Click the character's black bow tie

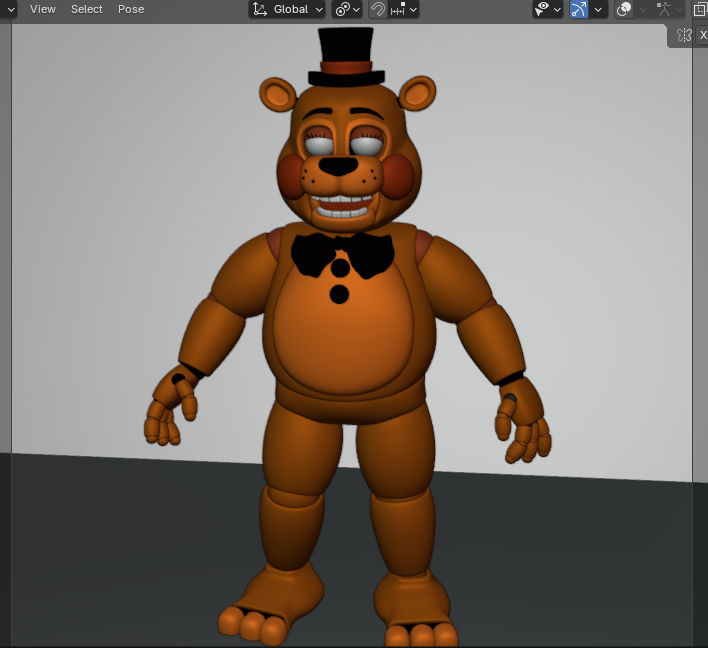pyautogui.click(x=342, y=254)
